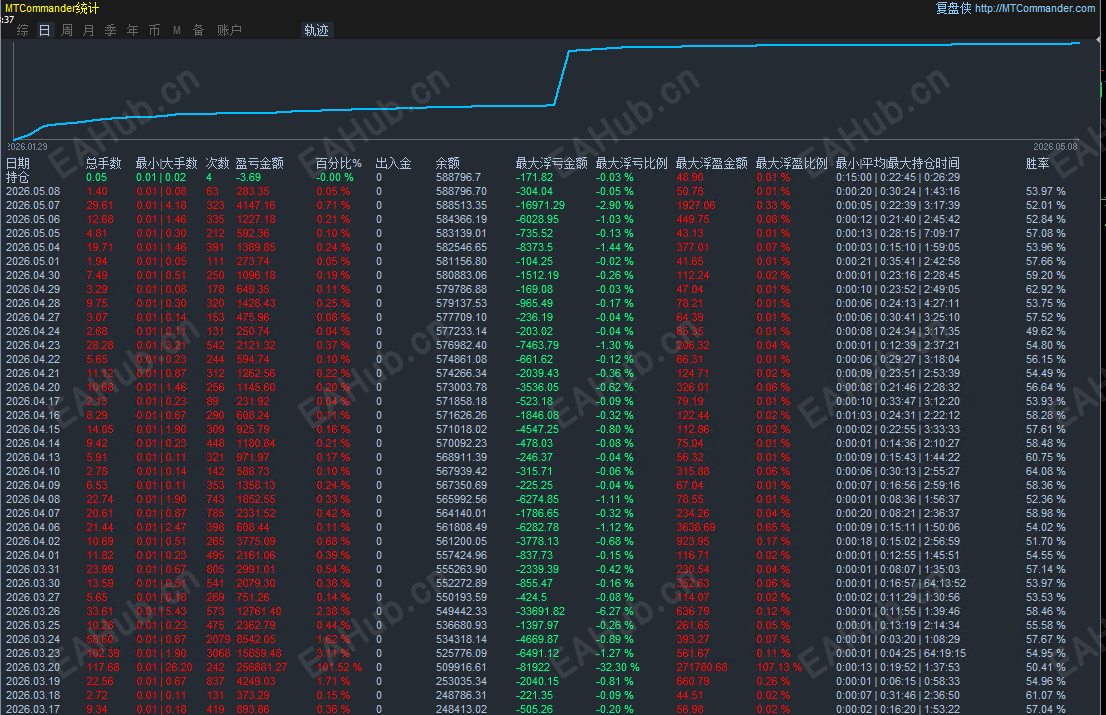Select the 2026.04.23 date row
Image resolution: width=1106 pixels, height=715 pixels.
point(33,346)
